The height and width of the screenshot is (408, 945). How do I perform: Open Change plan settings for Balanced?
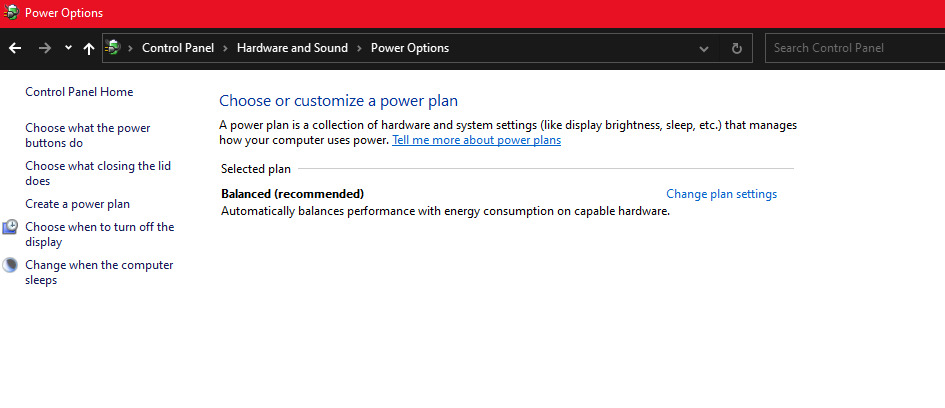[x=721, y=194]
